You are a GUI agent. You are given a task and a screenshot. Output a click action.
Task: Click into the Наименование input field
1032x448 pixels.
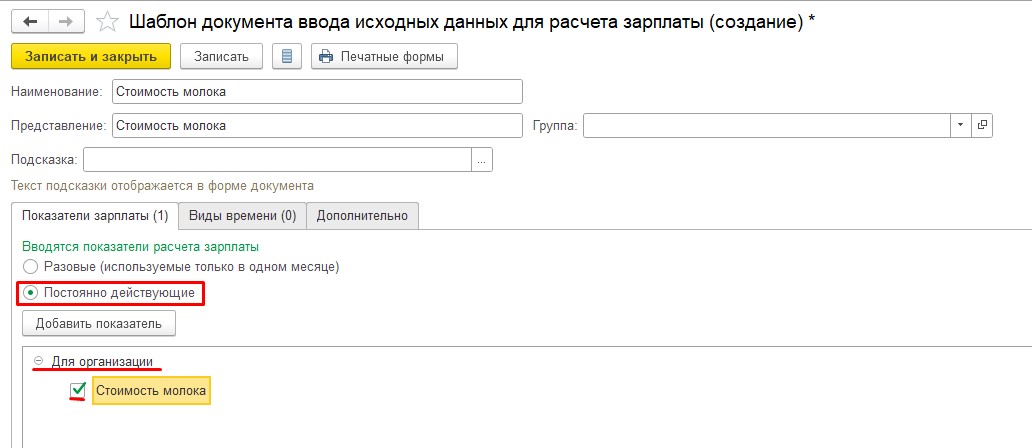coord(317,92)
